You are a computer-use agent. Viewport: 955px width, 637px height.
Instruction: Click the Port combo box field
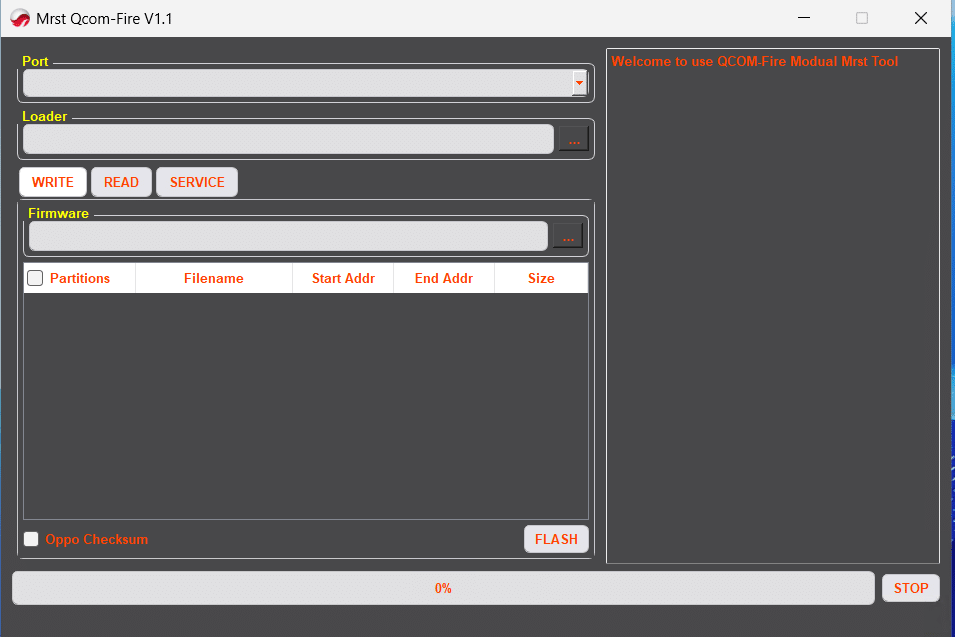[296, 83]
